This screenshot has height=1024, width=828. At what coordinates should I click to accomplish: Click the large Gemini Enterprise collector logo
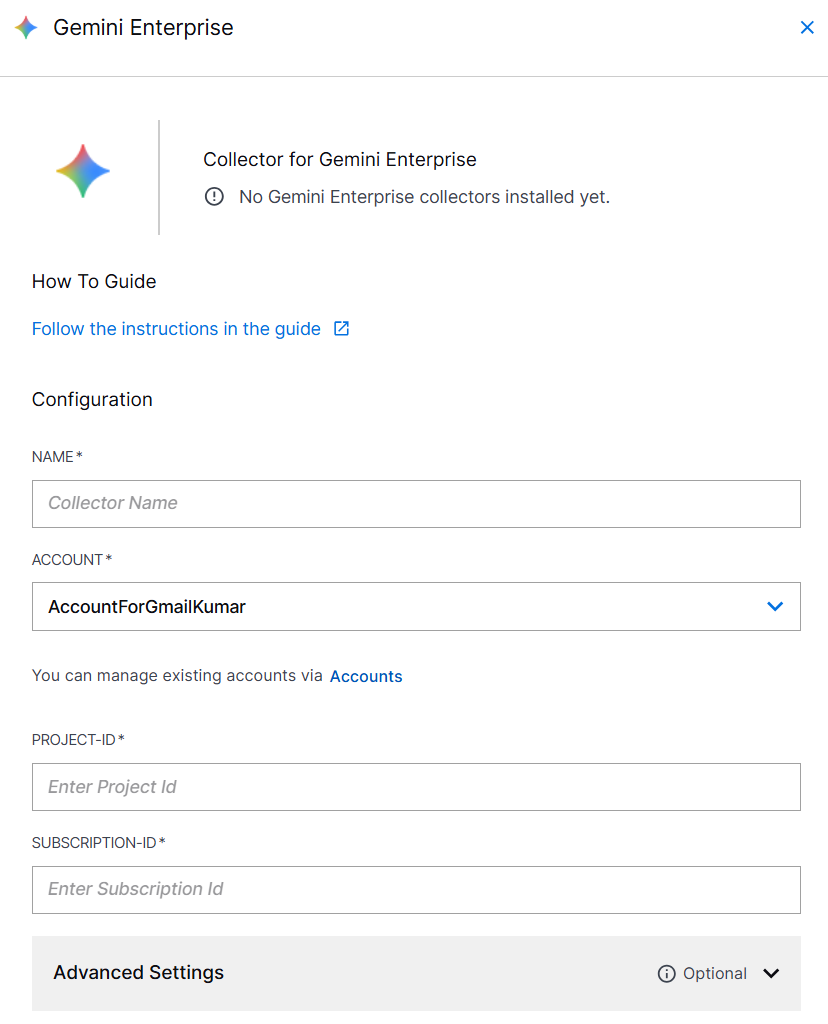(x=83, y=170)
